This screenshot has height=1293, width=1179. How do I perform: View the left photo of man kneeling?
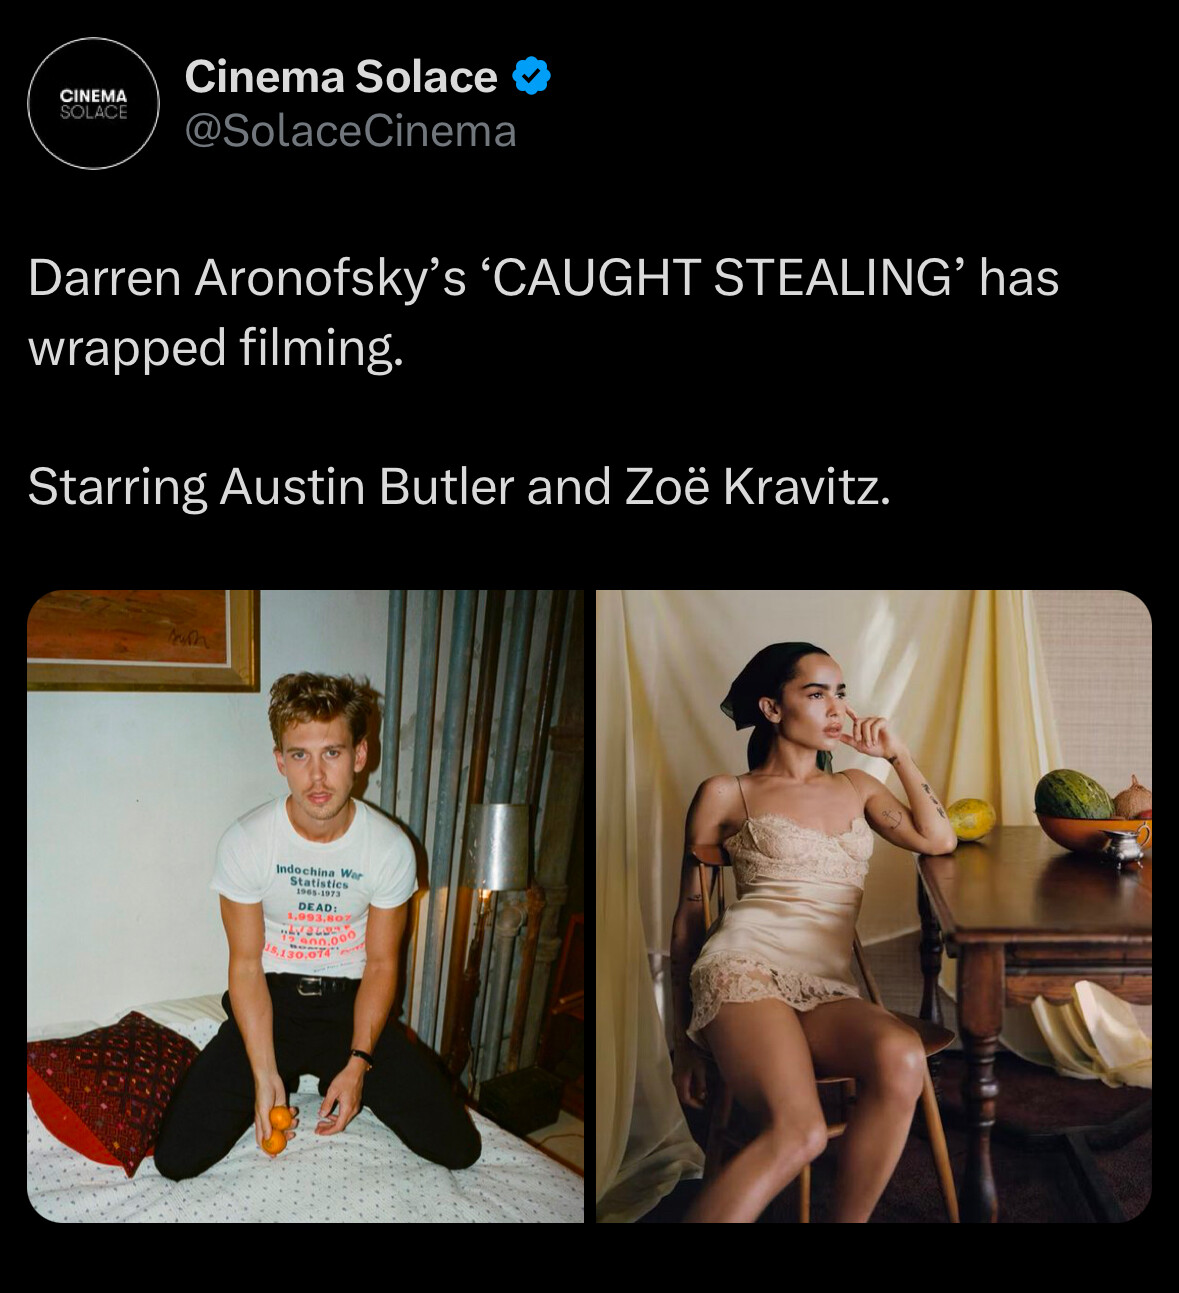coord(305,906)
